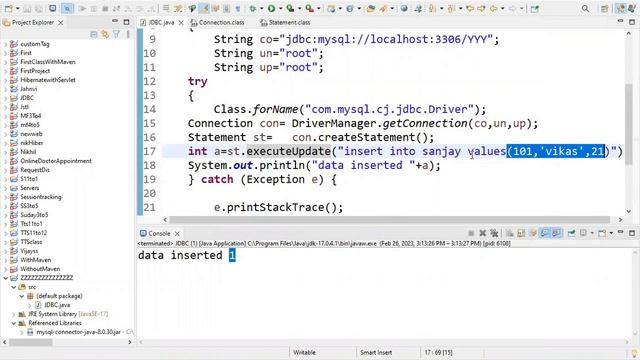Toggle Word Wrap in Console toolbar
The width and height of the screenshot is (640, 360).
coord(533,233)
